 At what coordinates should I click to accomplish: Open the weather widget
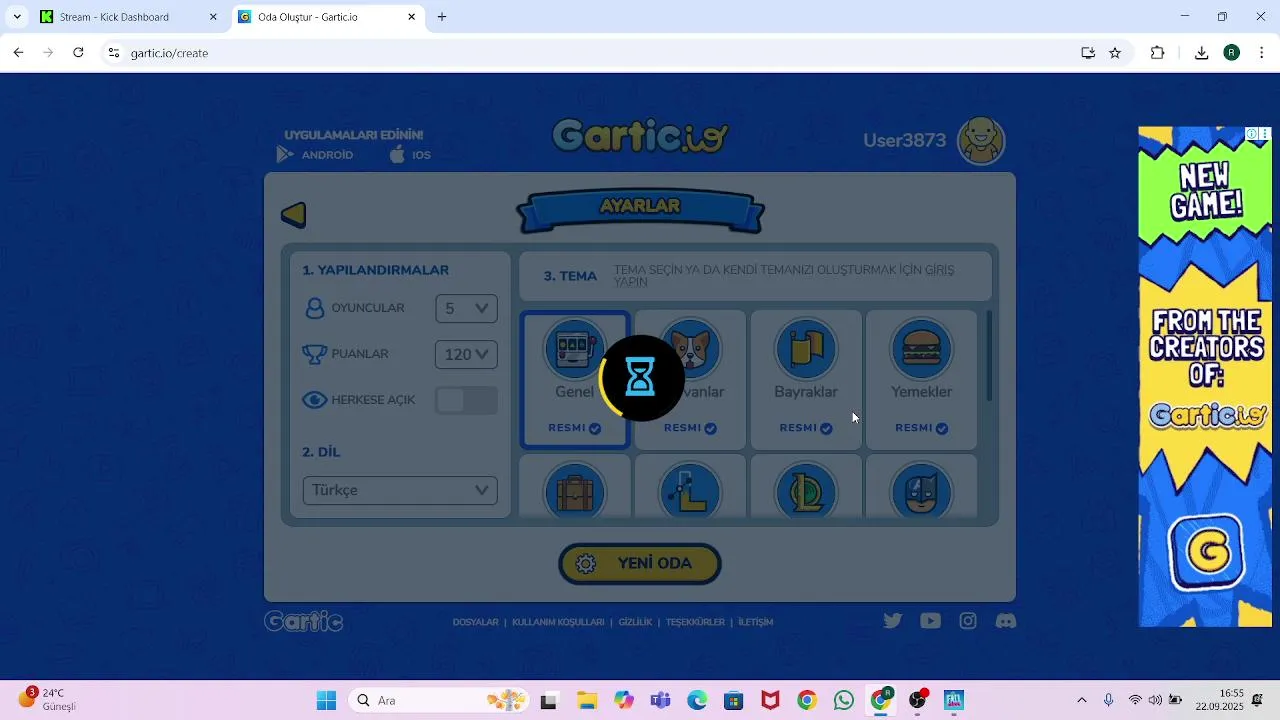pyautogui.click(x=48, y=699)
